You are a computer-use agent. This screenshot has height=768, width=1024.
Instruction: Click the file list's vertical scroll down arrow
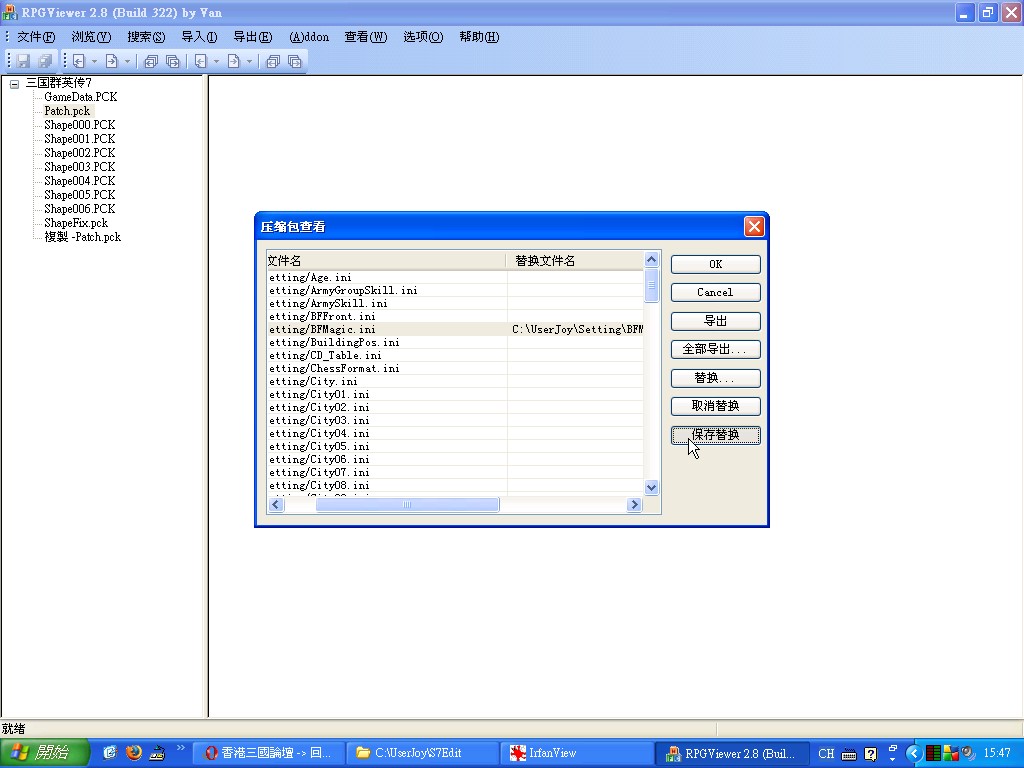(x=652, y=488)
